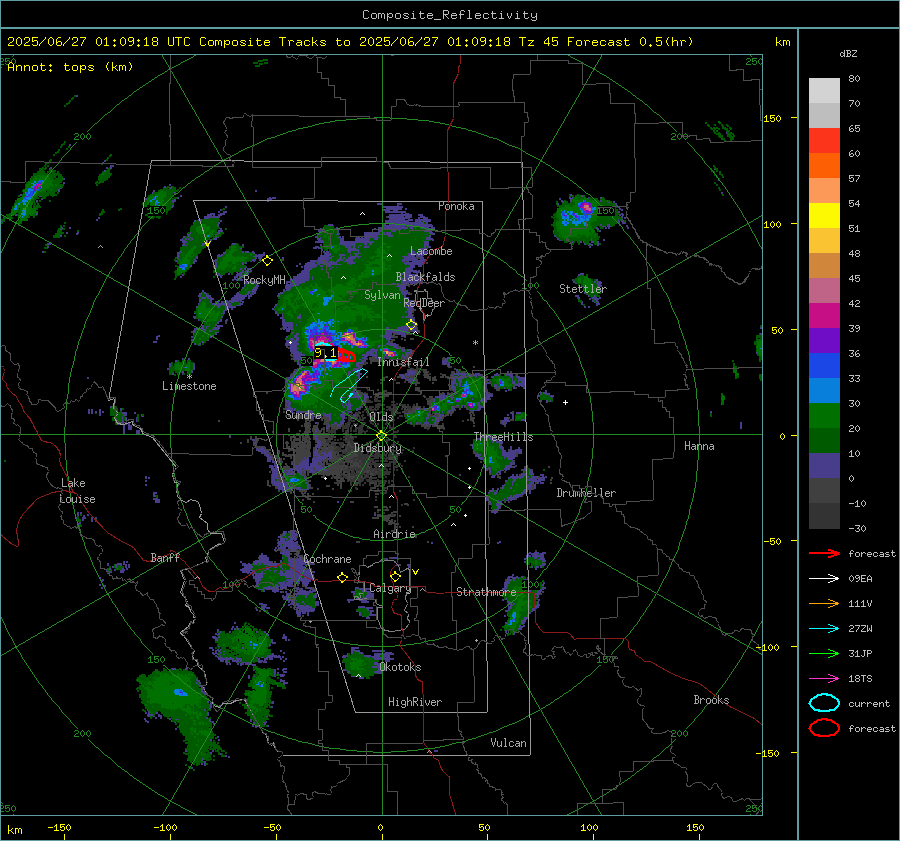This screenshot has height=841, width=900.
Task: Select the green 31JP arrow legend icon
Action: pos(824,653)
